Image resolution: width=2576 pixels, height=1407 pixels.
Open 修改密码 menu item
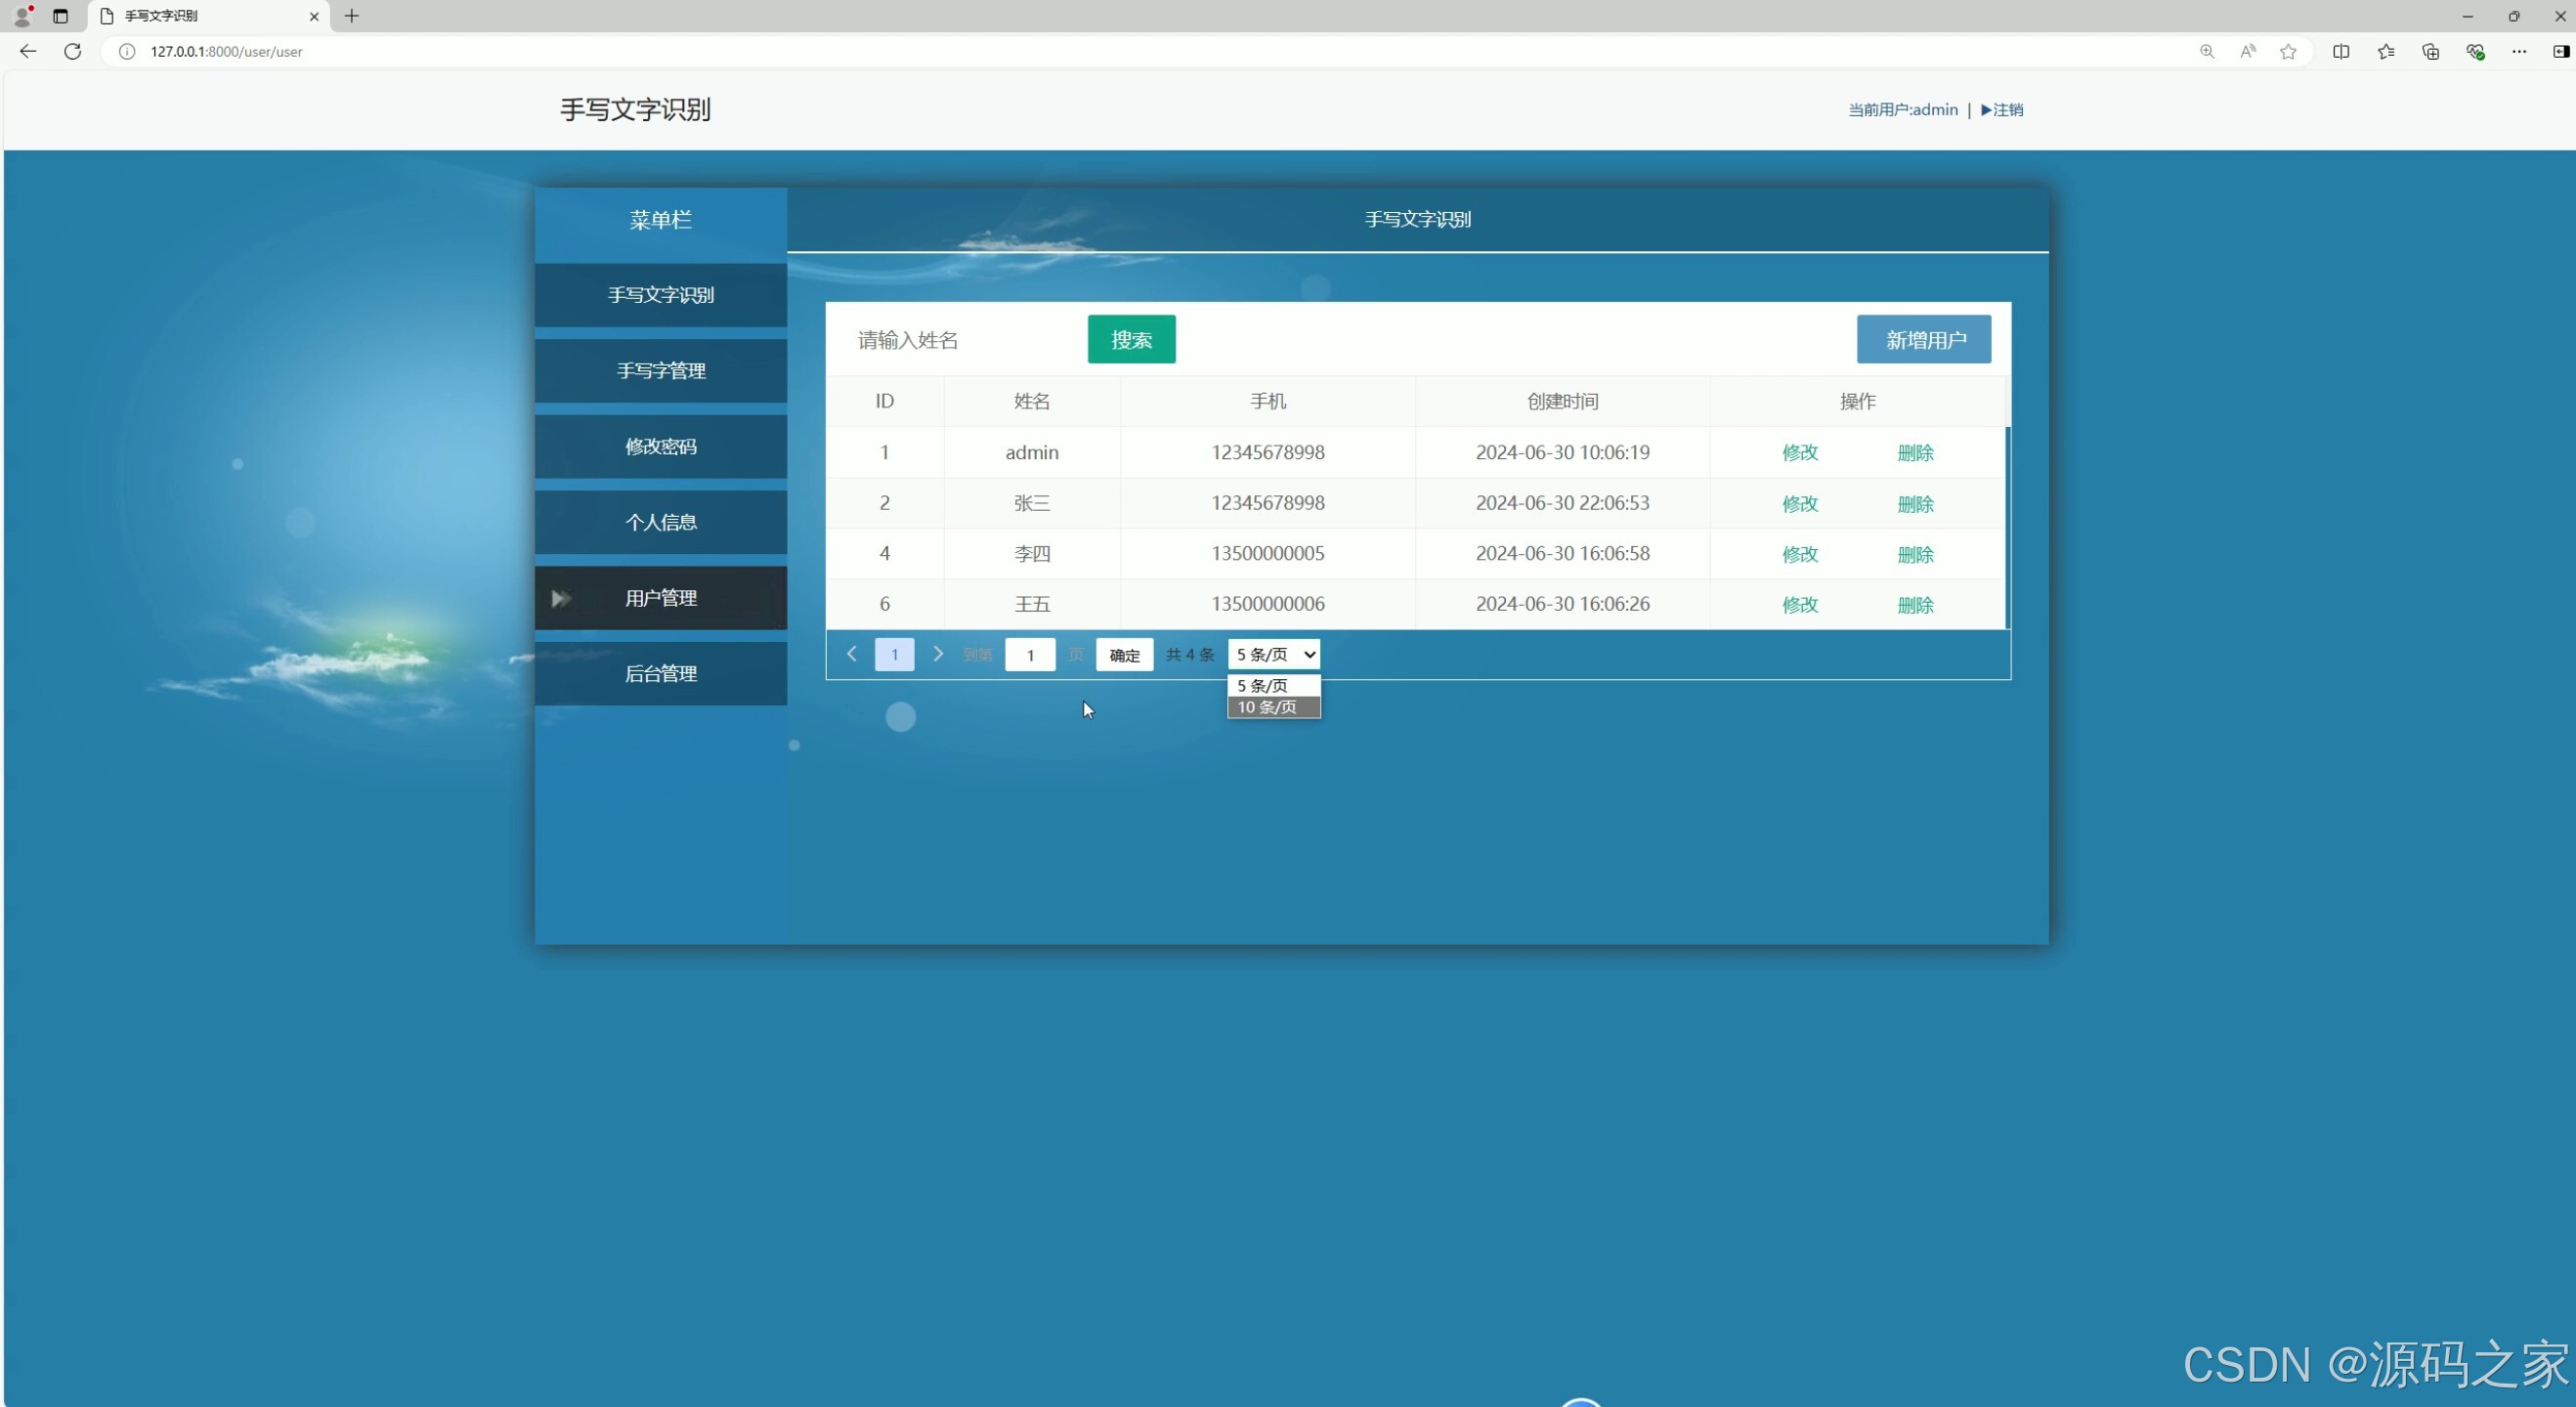[x=660, y=446]
